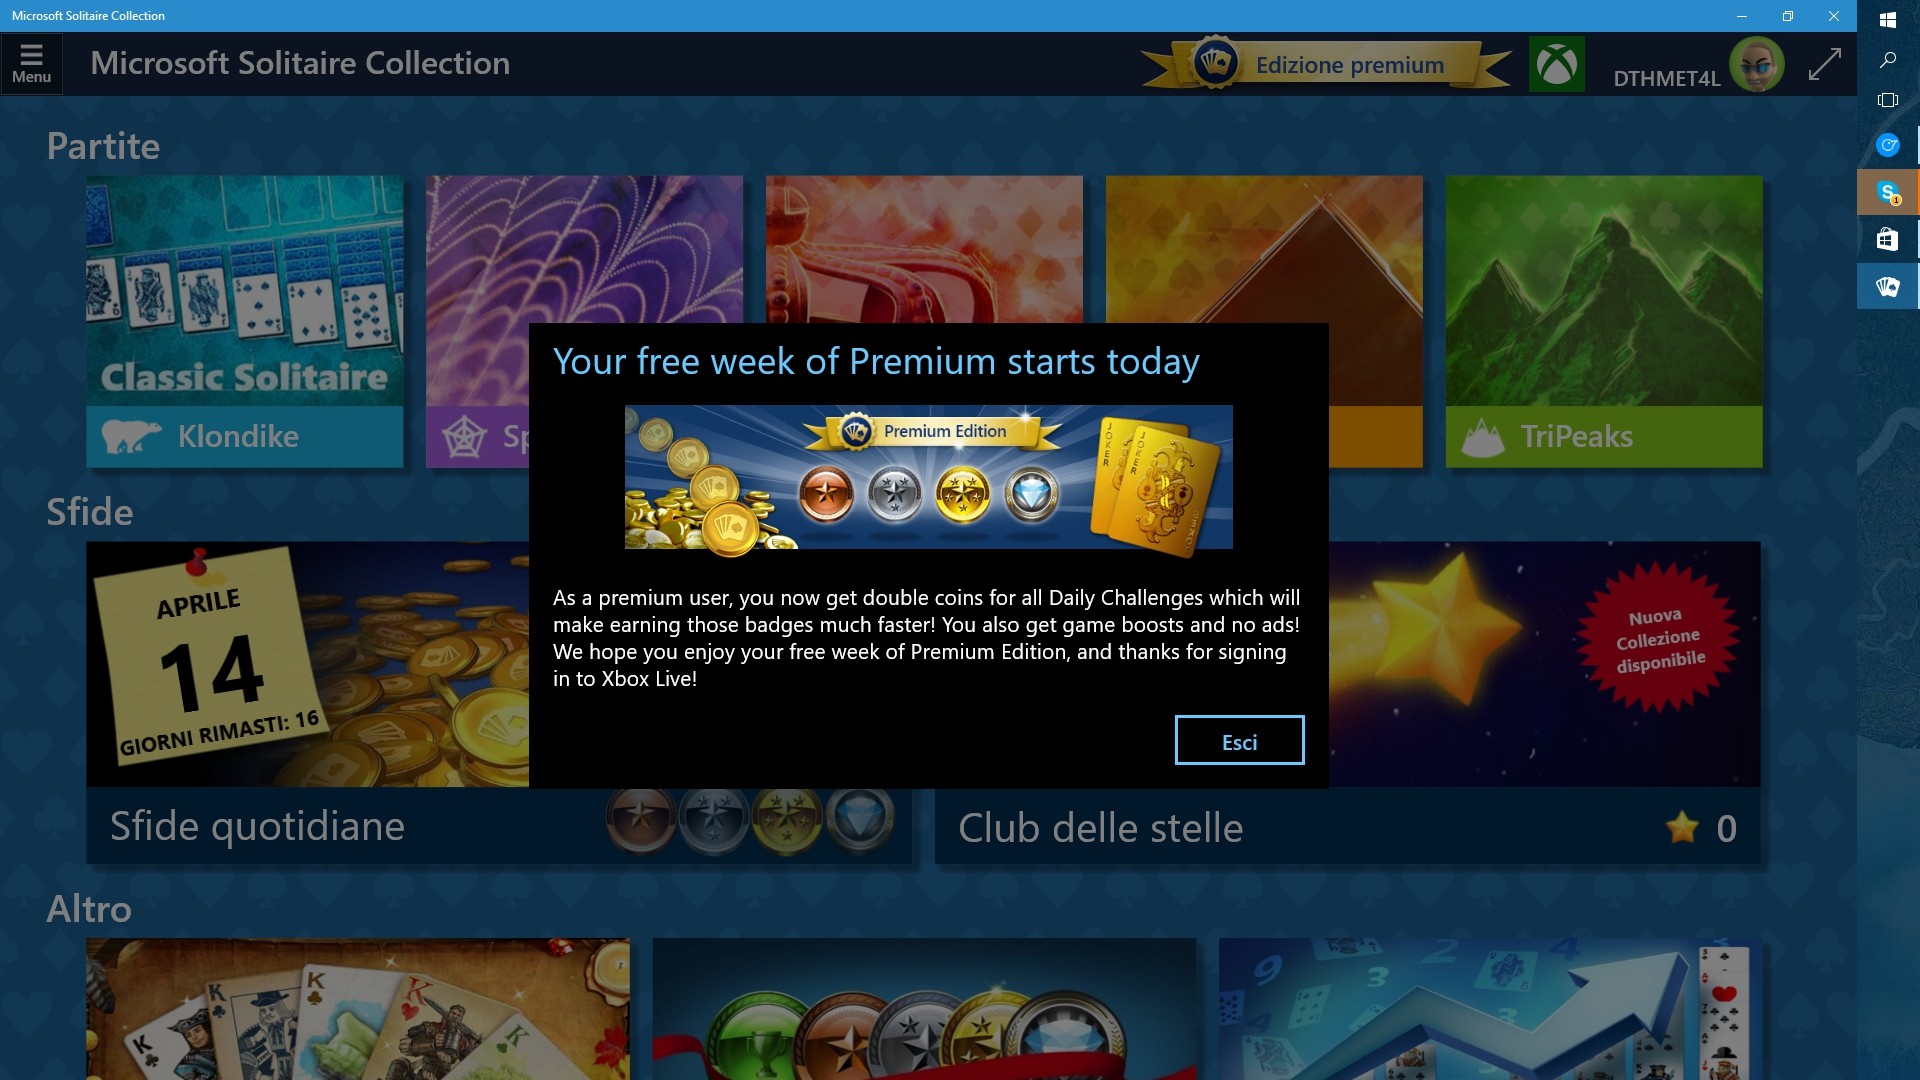1920x1080 pixels.
Task: Click the Xbox logo icon
Action: tap(1556, 65)
